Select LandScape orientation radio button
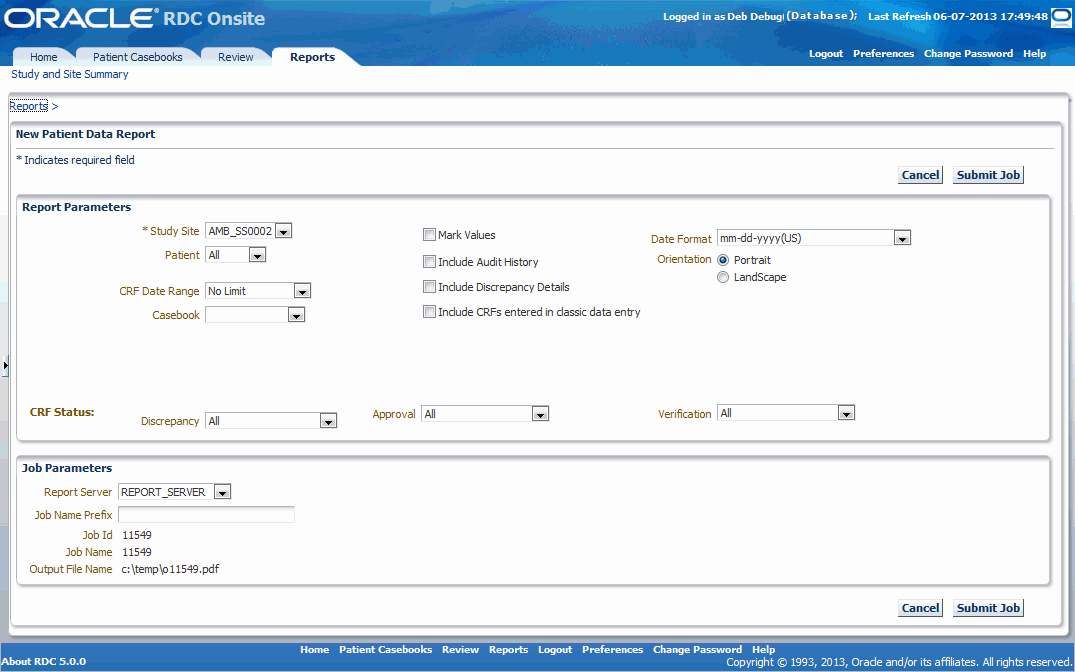Viewport: 1075px width, 672px height. point(723,277)
